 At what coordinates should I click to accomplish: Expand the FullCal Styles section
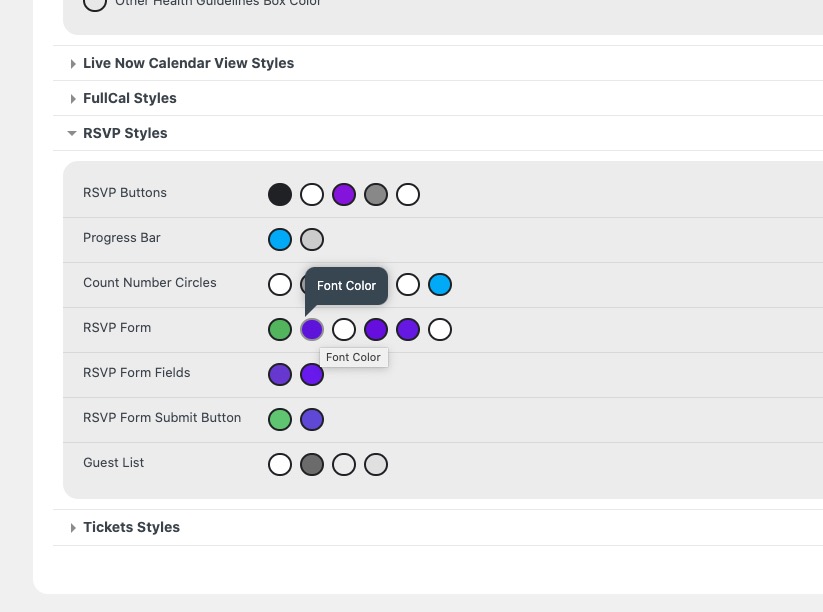tap(129, 98)
